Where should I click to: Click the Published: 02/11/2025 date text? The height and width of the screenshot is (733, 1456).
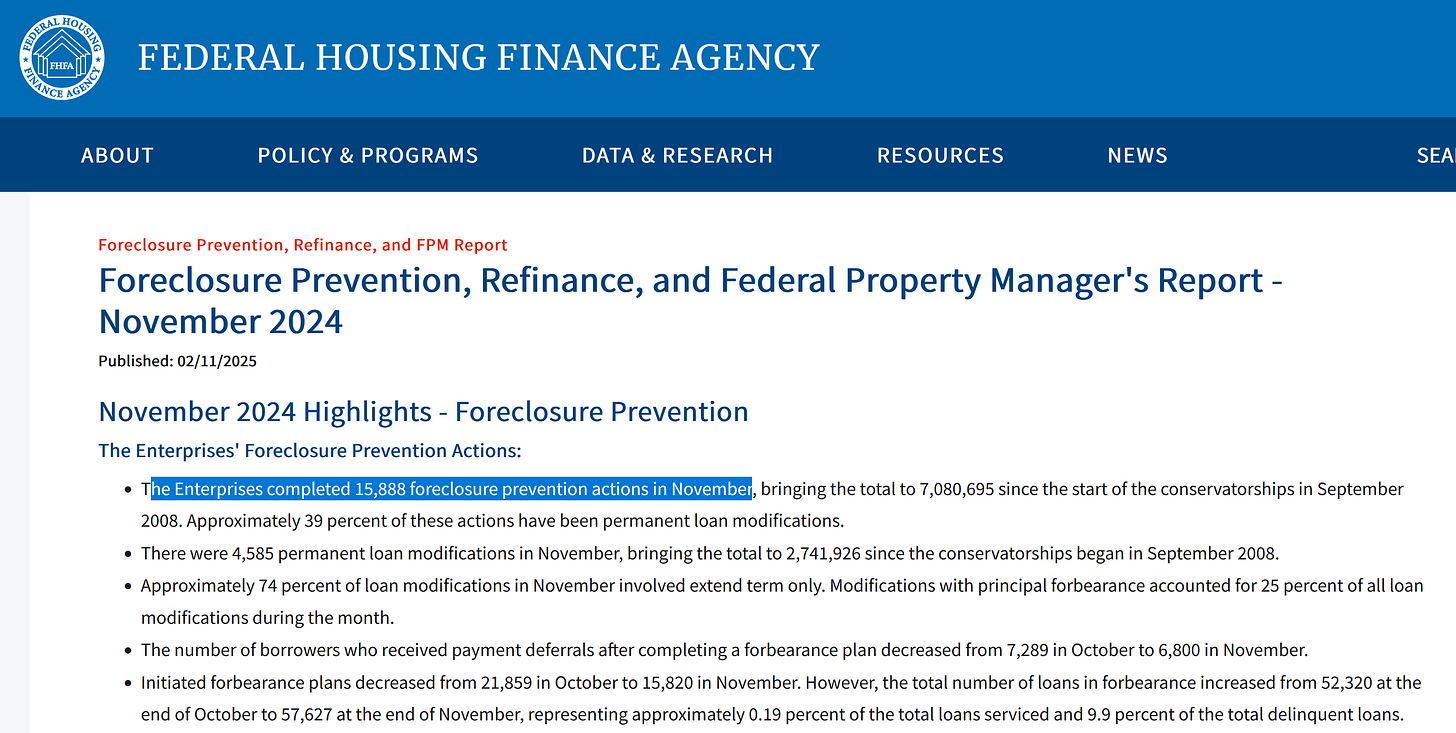pyautogui.click(x=177, y=361)
